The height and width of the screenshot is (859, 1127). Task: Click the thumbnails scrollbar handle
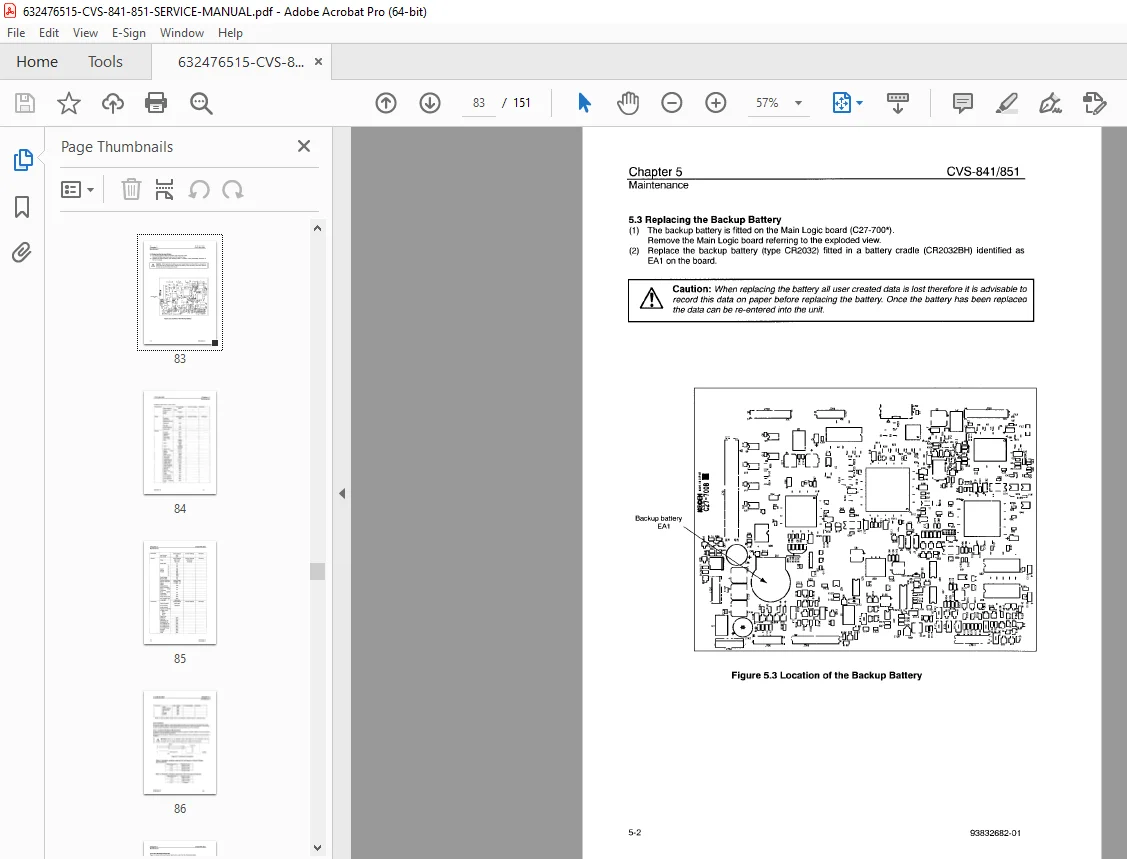[x=317, y=571]
